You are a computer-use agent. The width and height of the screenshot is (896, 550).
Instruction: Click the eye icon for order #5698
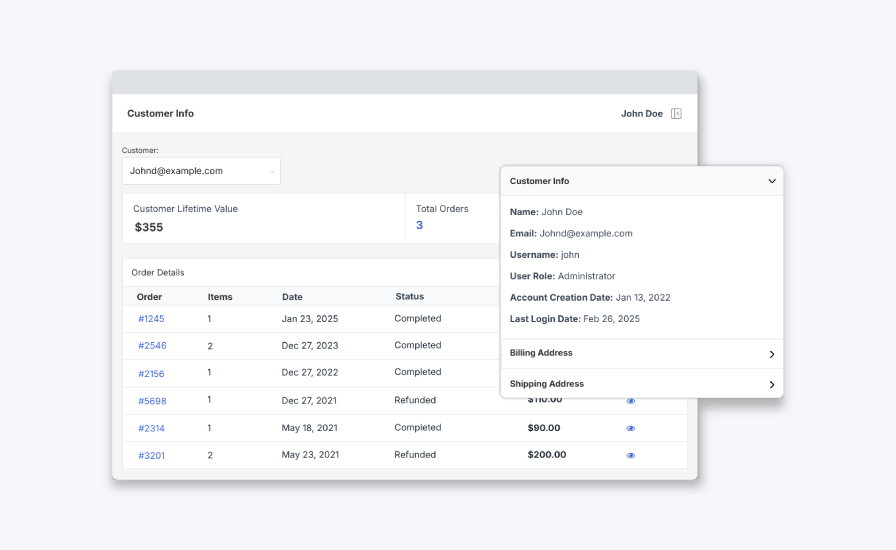point(631,401)
